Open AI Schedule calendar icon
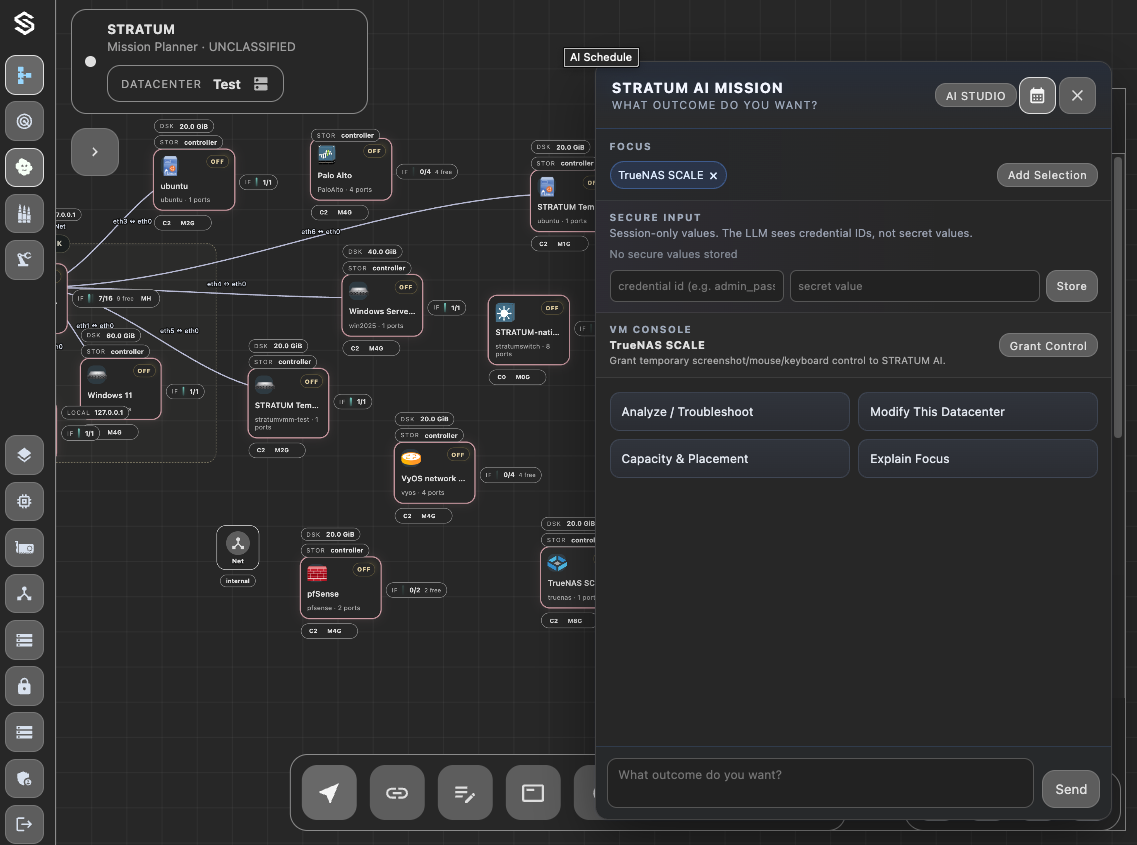Viewport: 1137px width, 845px height. [1037, 96]
